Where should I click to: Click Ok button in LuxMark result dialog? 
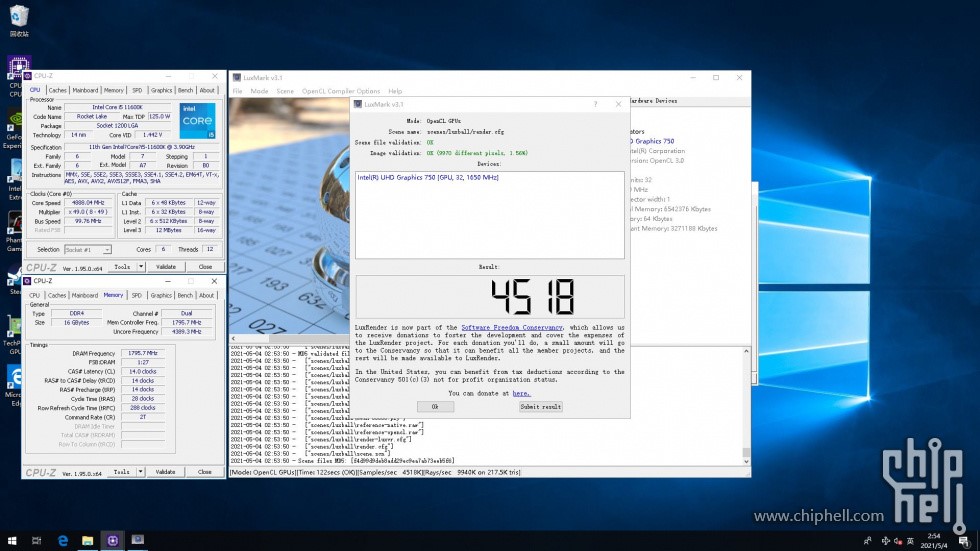pos(435,407)
